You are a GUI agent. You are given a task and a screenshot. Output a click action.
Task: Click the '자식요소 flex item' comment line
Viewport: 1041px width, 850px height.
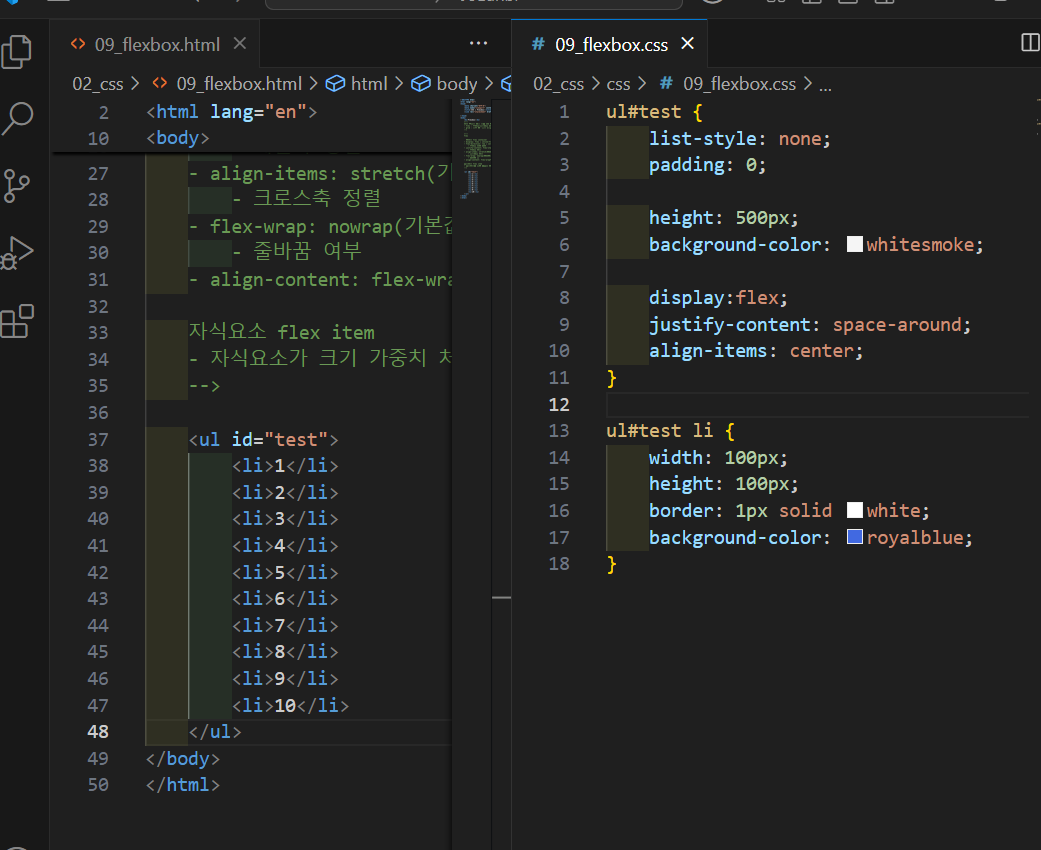pos(281,332)
